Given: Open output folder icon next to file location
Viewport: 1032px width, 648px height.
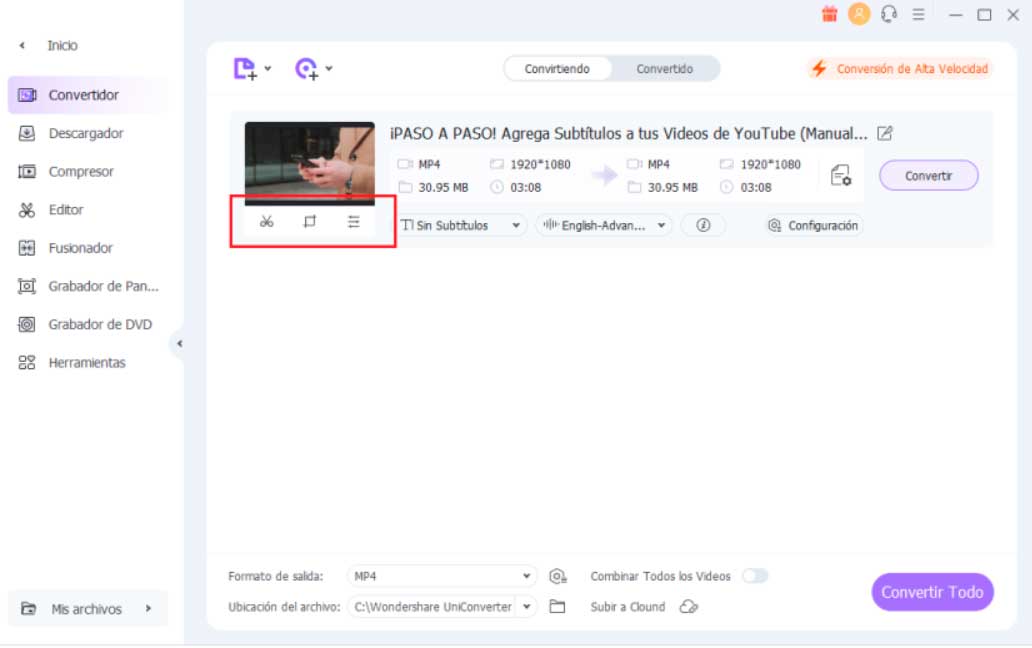Looking at the screenshot, I should click(x=558, y=607).
